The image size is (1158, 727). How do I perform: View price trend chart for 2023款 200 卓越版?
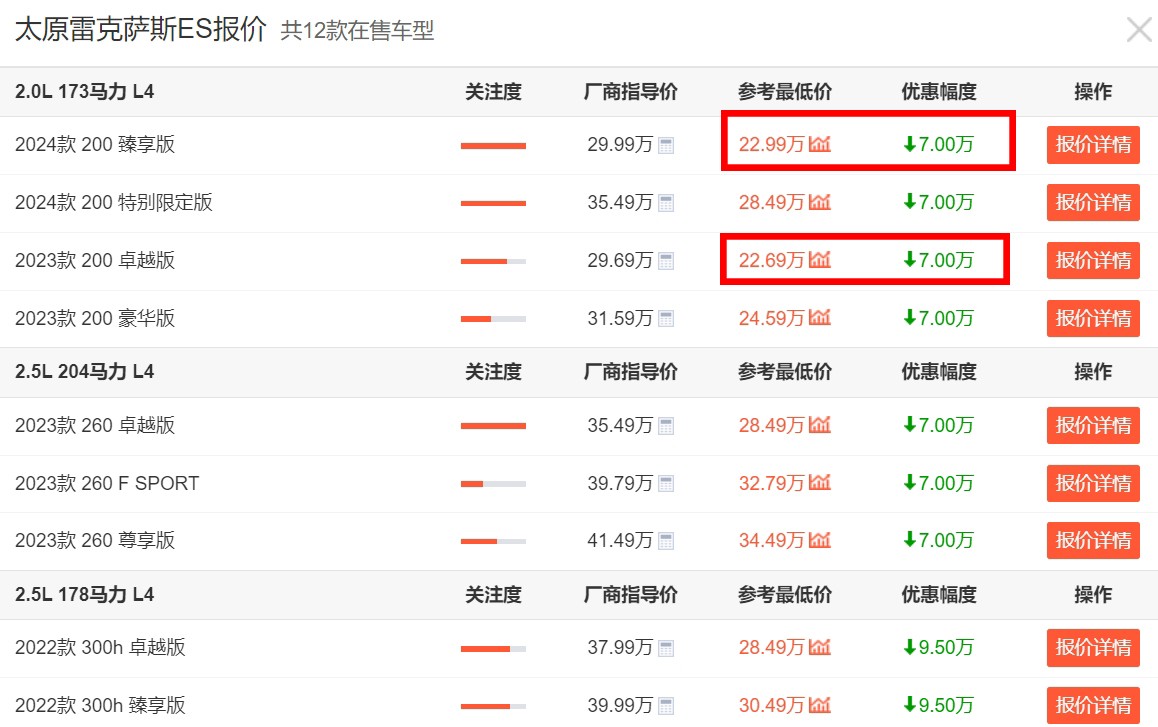tap(820, 260)
